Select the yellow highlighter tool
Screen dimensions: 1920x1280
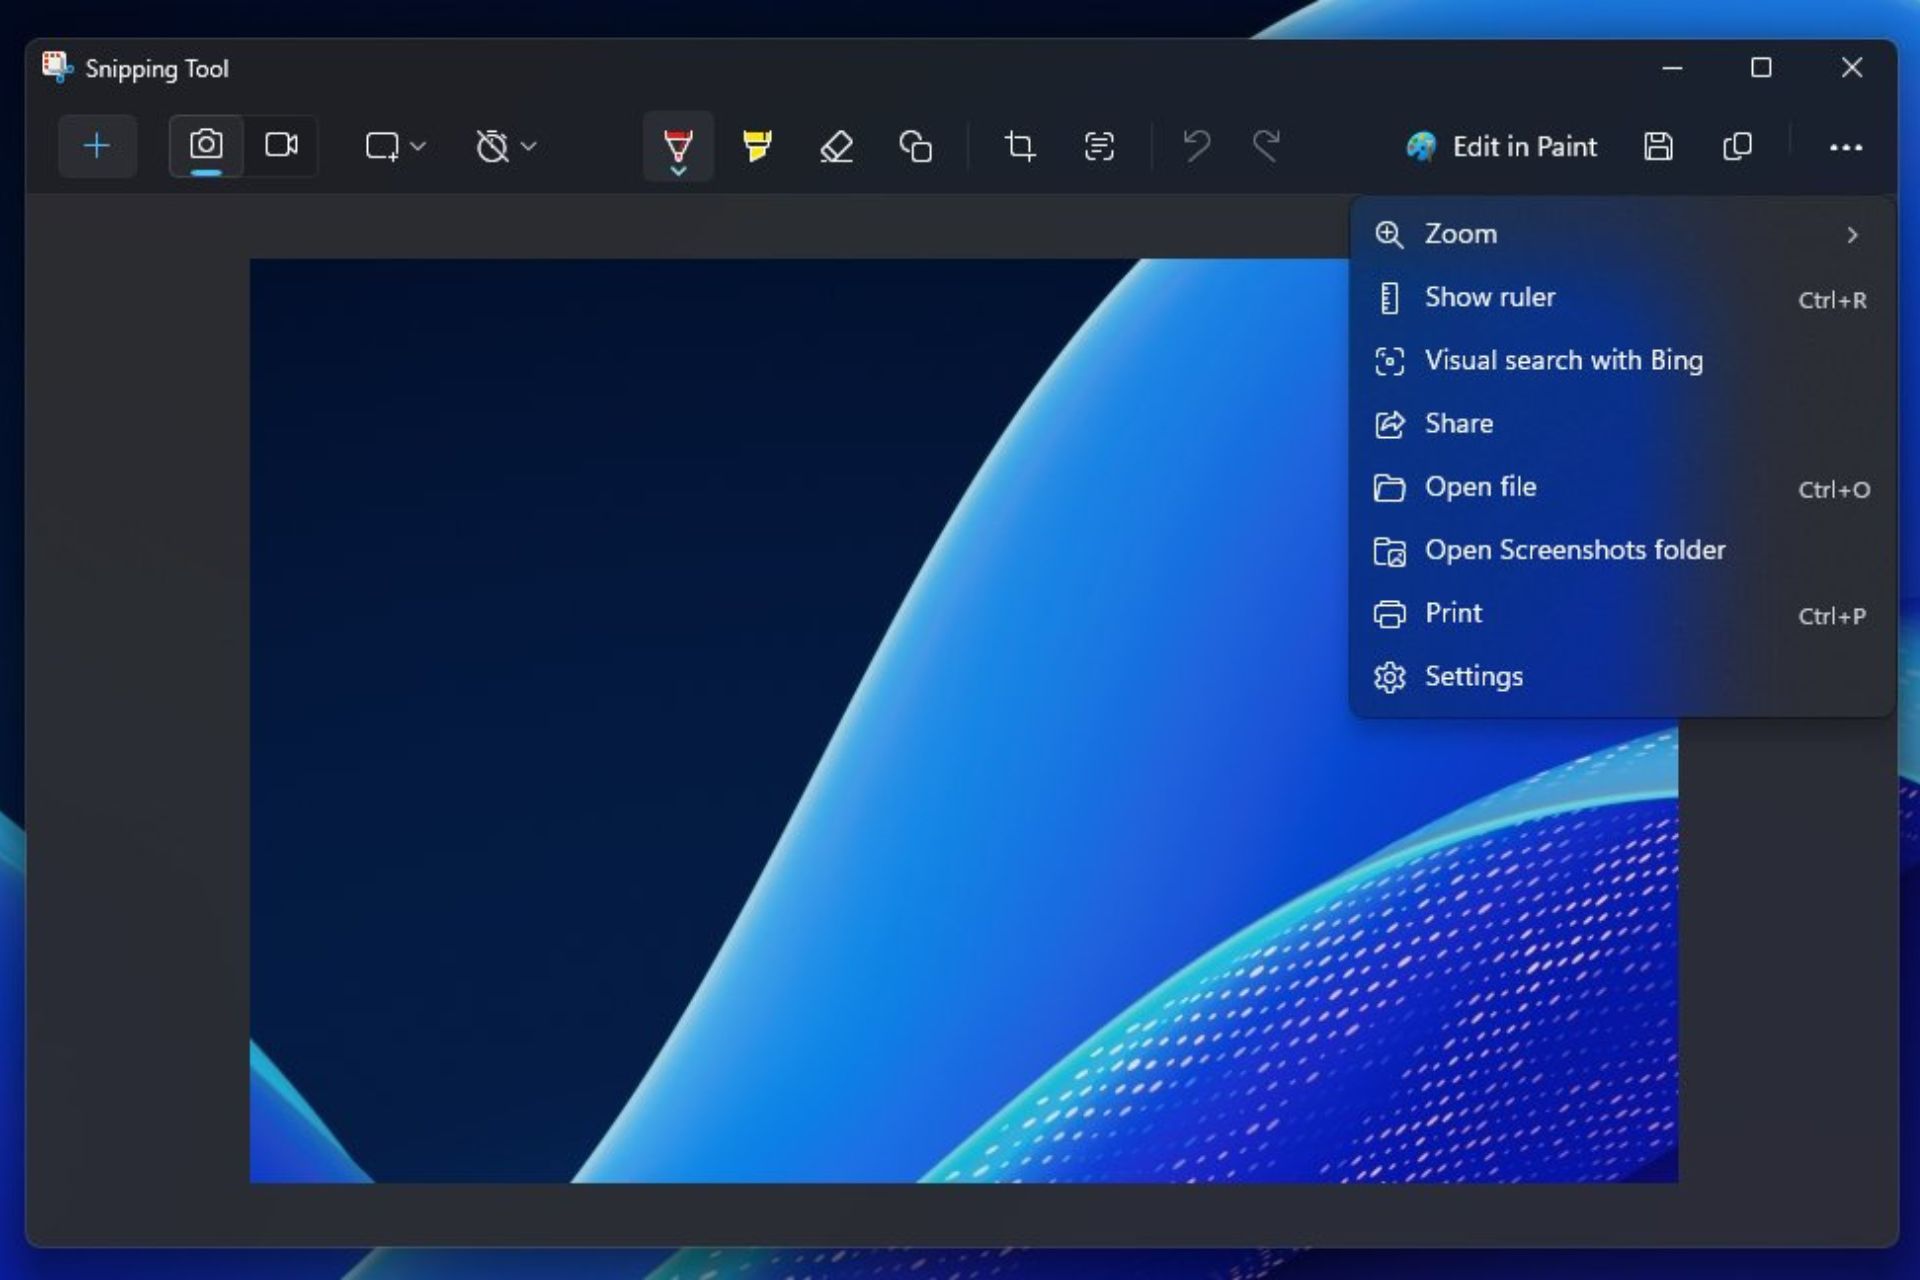757,144
